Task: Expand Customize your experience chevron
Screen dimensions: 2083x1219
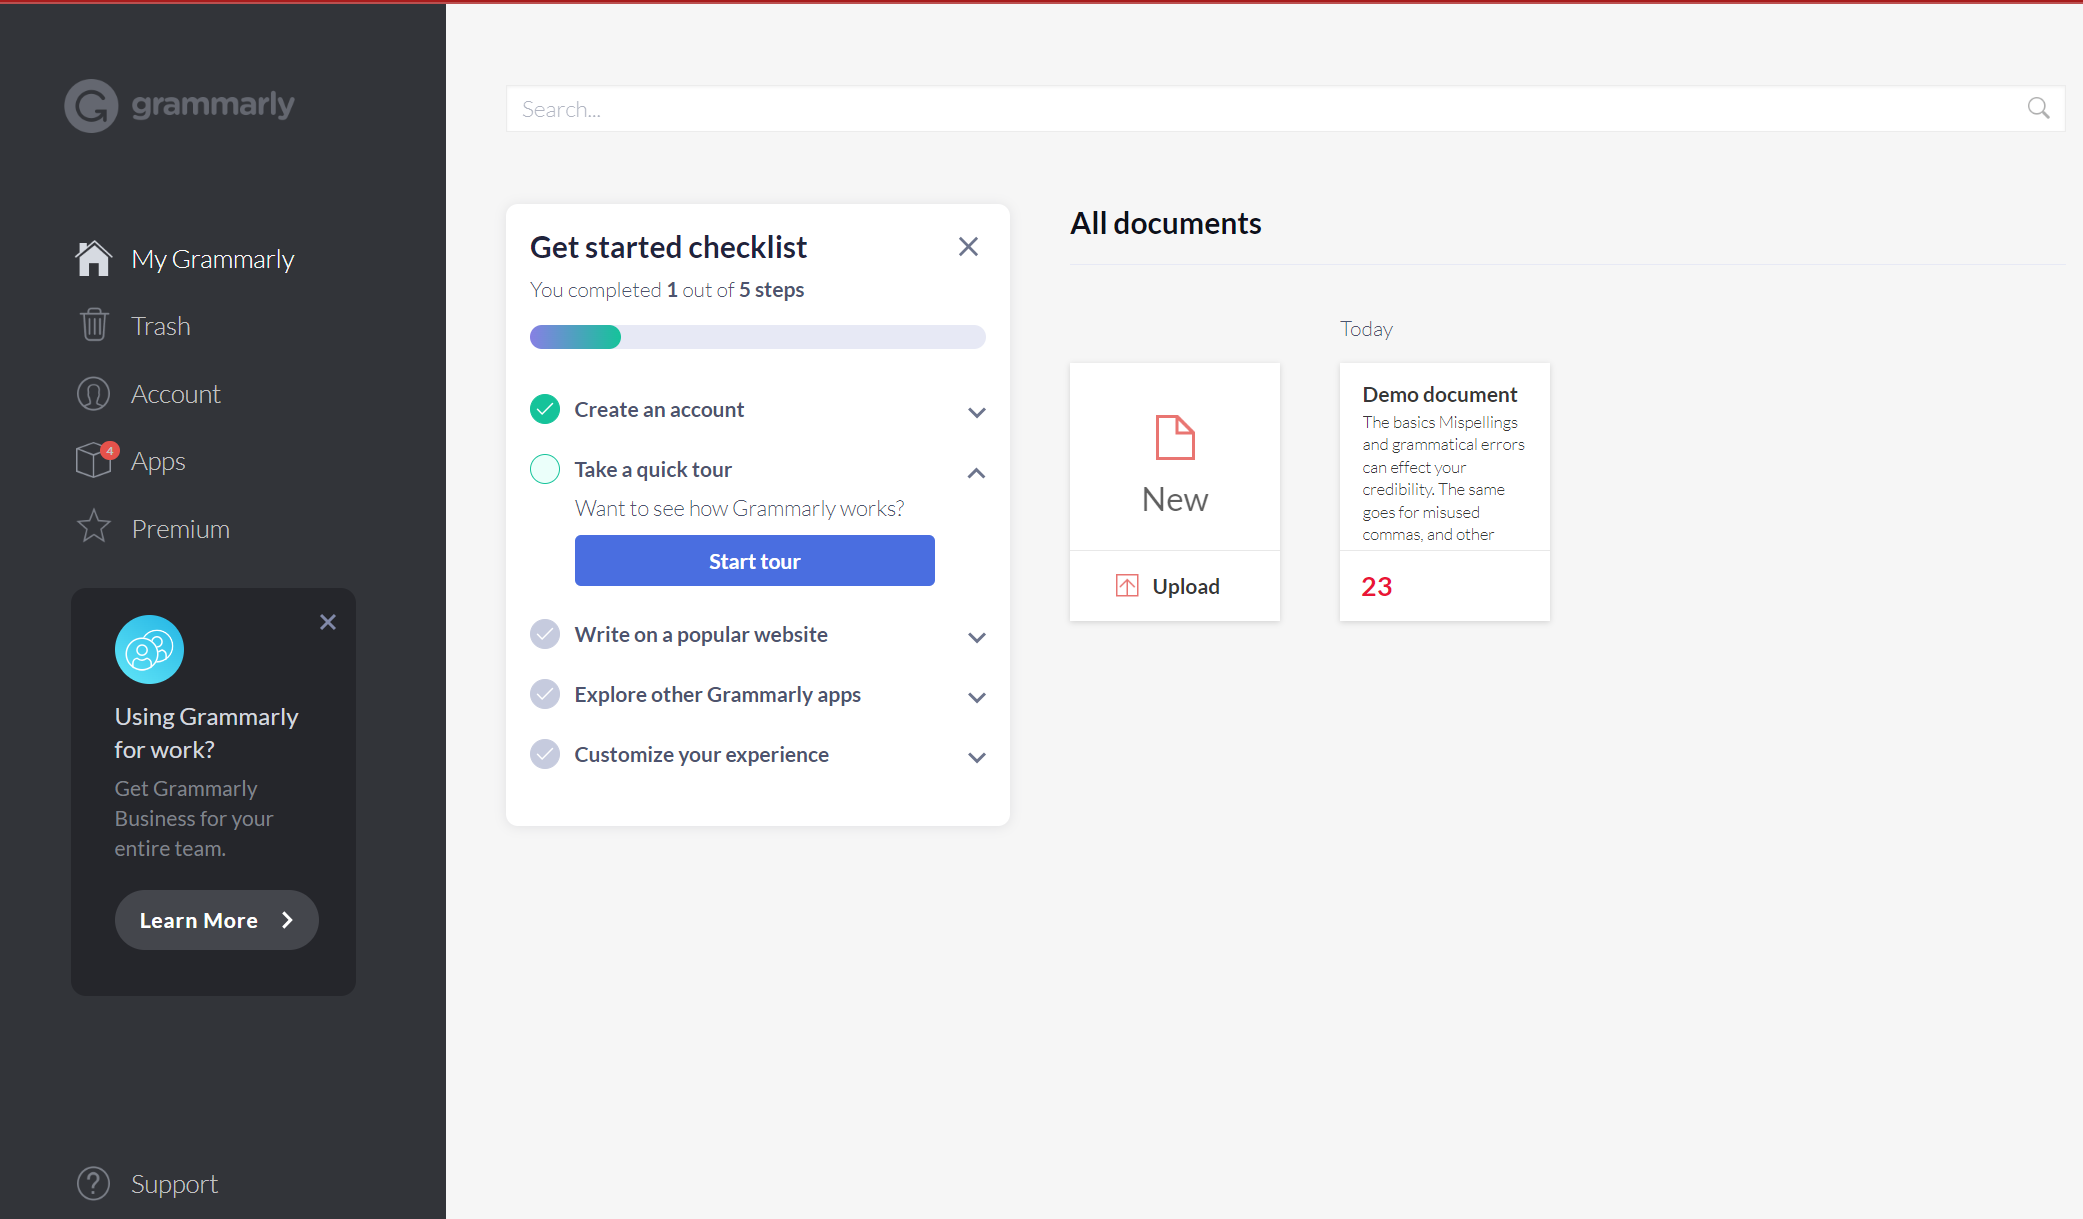Action: [977, 757]
